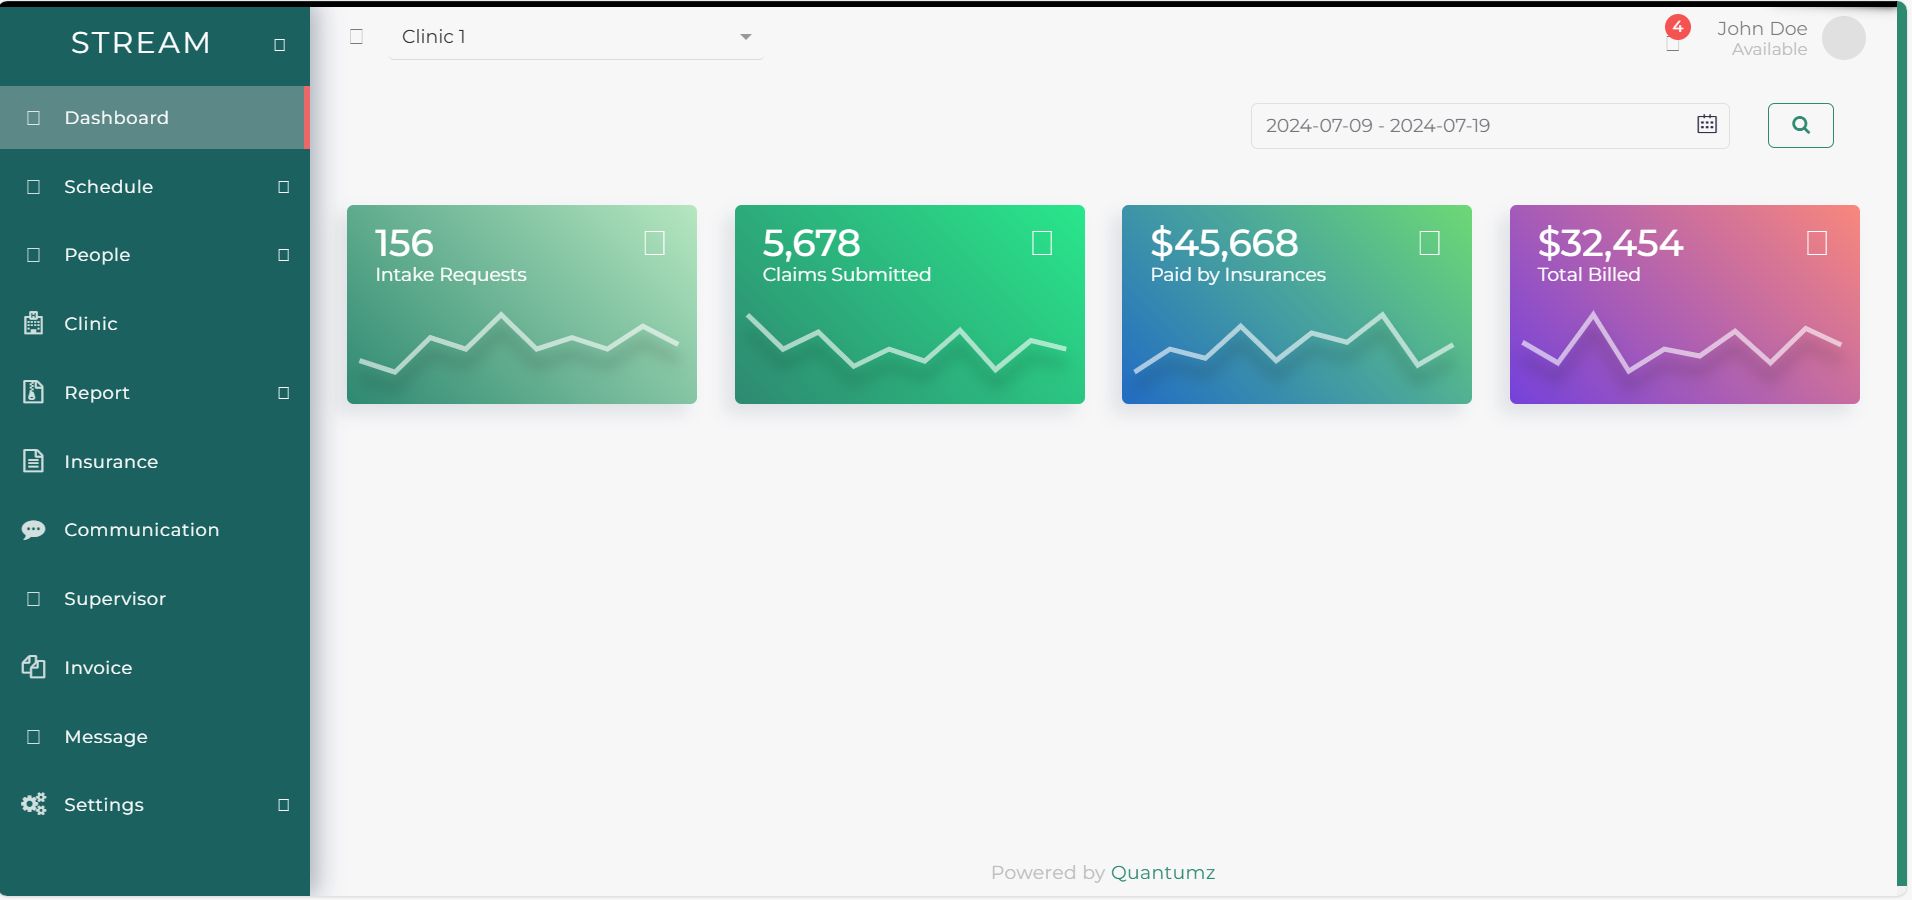This screenshot has width=1912, height=900.
Task: Click the Communication chat bubble icon
Action: point(33,530)
